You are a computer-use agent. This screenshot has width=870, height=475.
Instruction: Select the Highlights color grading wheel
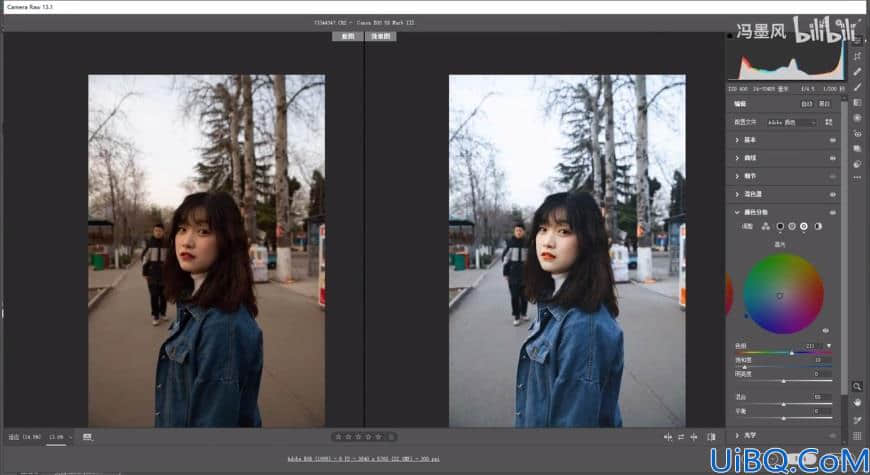[804, 226]
